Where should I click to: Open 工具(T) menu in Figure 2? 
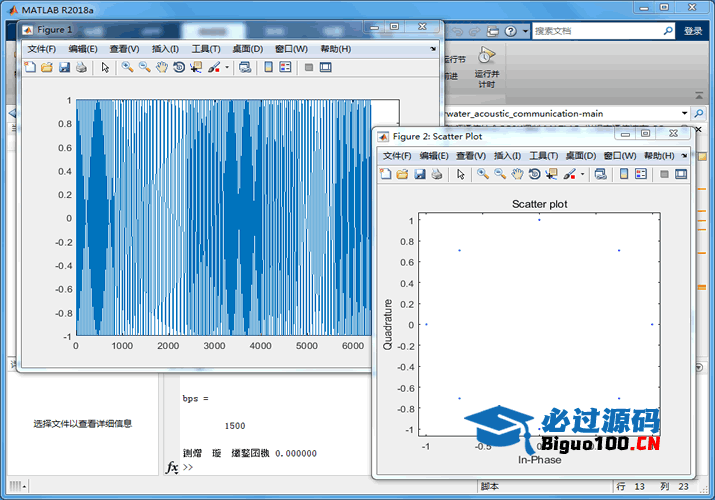pyautogui.click(x=544, y=156)
